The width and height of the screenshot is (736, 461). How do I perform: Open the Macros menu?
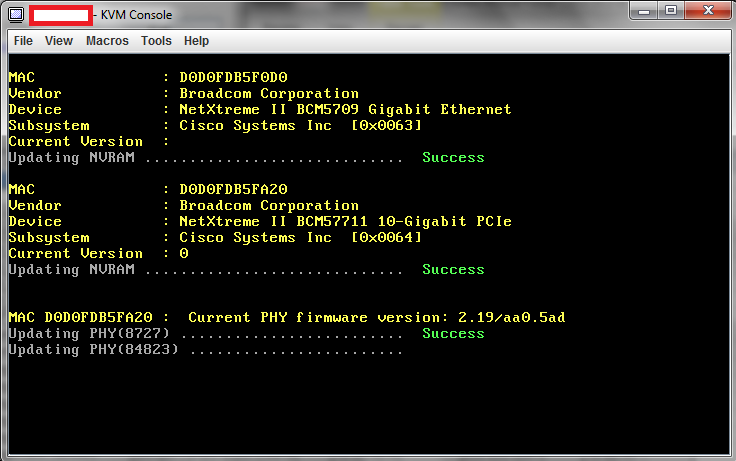tap(107, 41)
